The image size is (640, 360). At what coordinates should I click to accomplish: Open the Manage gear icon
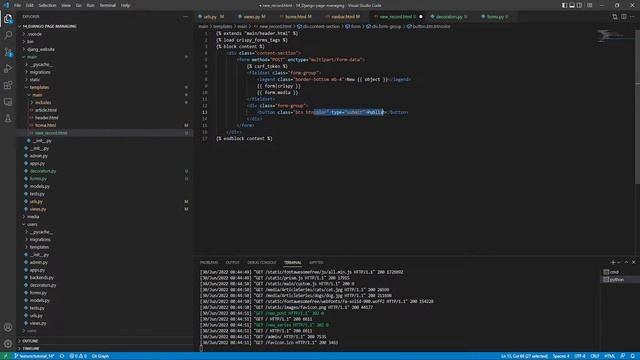click(8, 344)
